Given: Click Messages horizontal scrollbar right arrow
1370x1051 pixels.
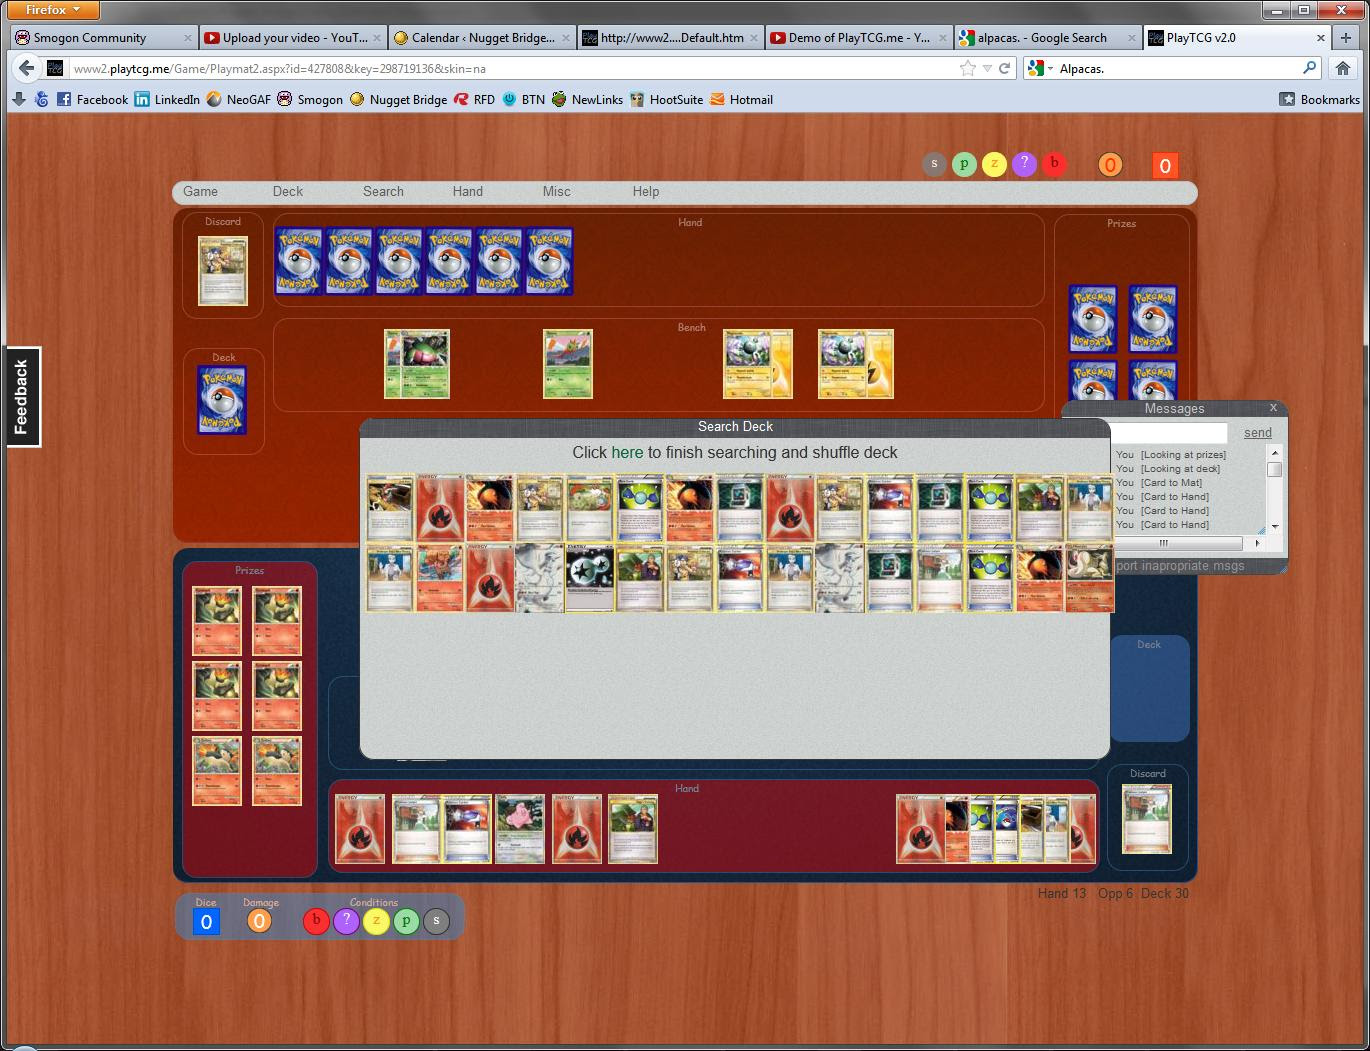Looking at the screenshot, I should click(x=1257, y=543).
